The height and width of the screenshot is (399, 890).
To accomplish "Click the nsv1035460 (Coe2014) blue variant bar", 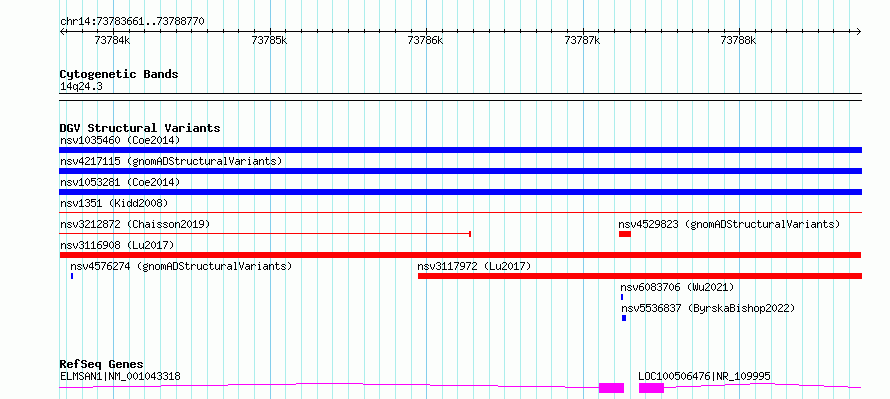I will [x=460, y=150].
